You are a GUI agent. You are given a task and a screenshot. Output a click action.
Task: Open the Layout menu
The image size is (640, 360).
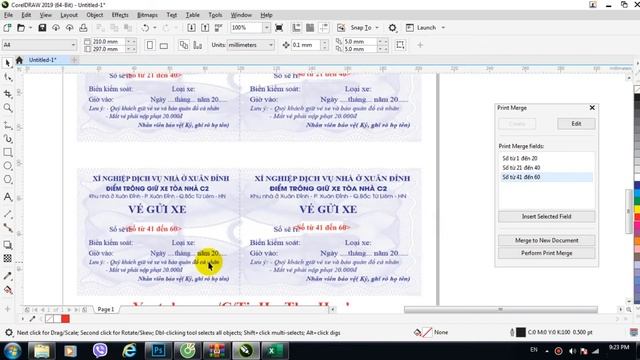tap(69, 15)
